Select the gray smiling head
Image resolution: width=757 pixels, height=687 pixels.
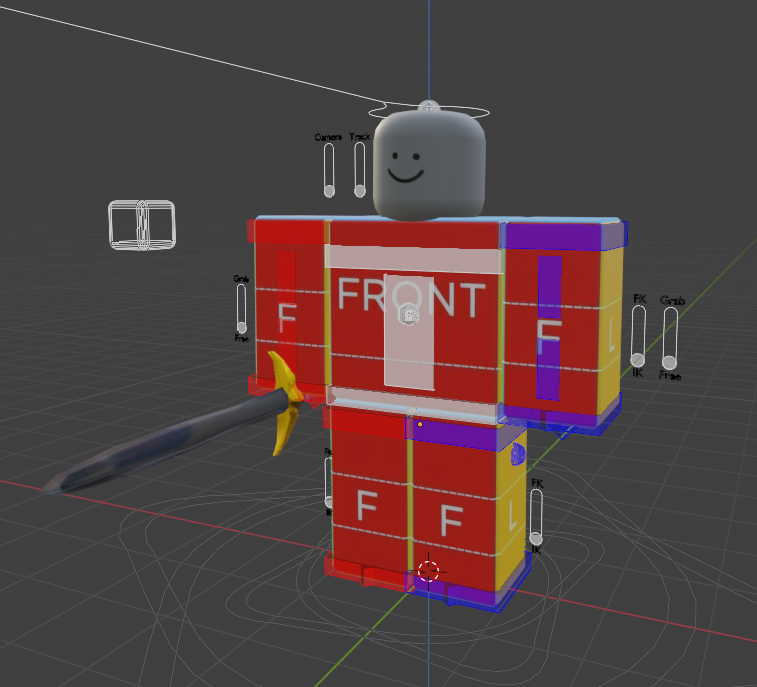(x=429, y=164)
